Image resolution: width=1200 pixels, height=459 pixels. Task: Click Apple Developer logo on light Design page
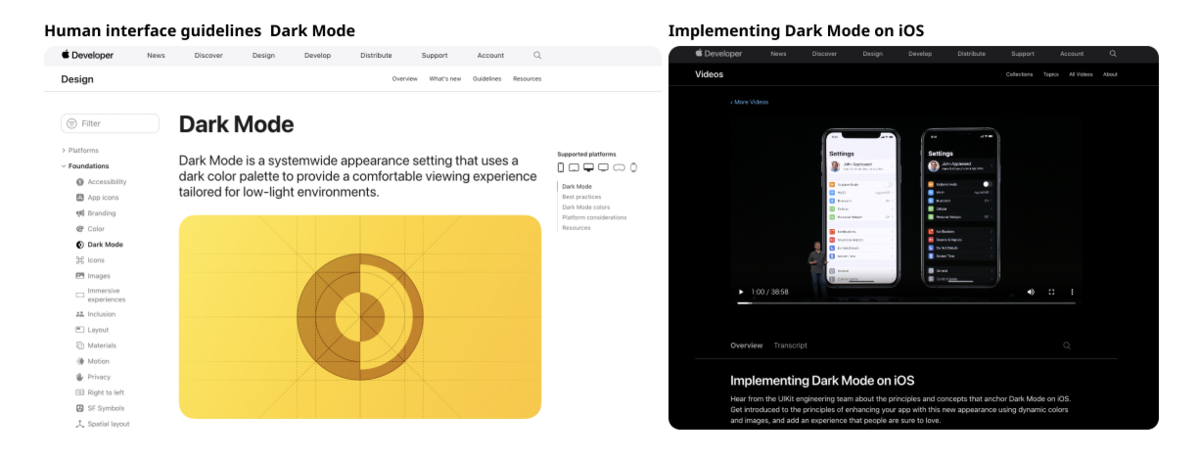88,55
